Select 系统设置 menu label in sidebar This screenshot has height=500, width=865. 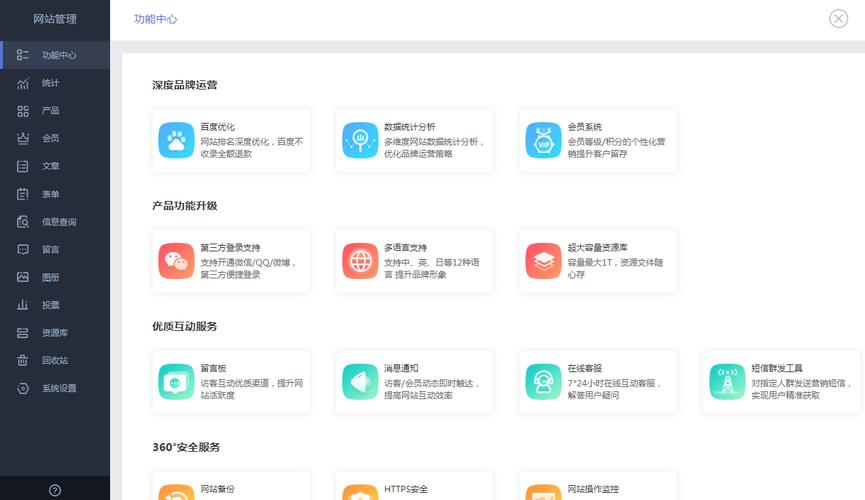click(x=59, y=388)
